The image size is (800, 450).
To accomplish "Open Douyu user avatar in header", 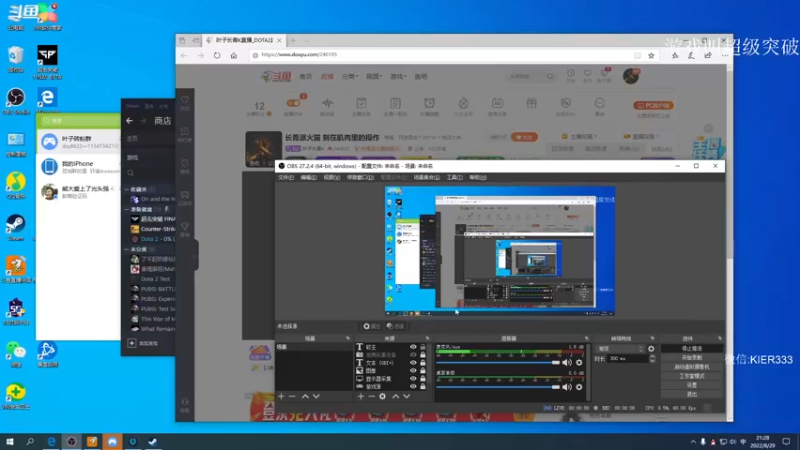I will pos(631,76).
